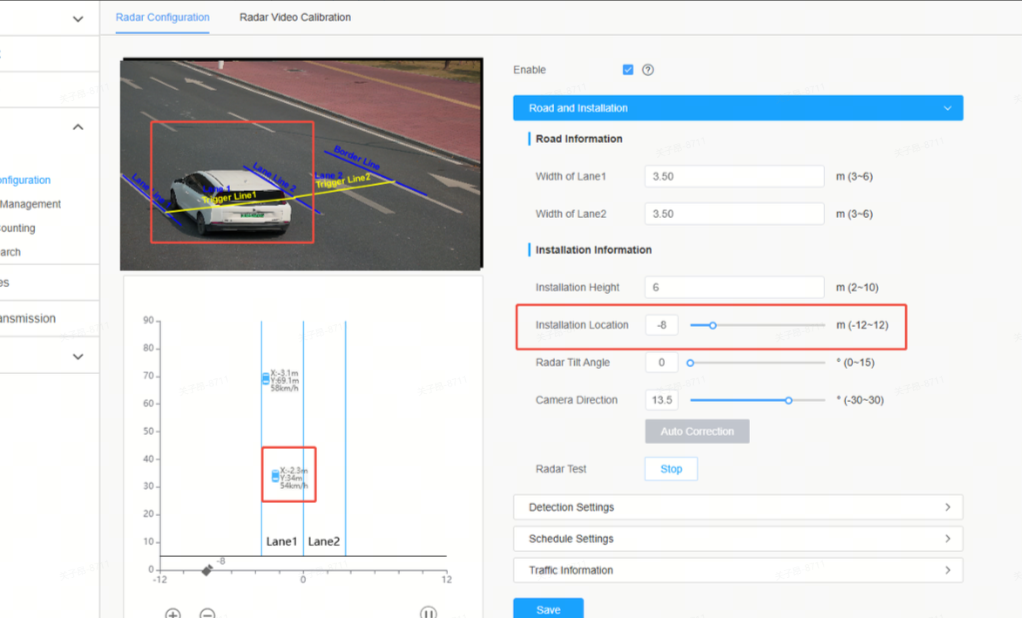
Task: Click the help icon next to Enable
Action: (x=648, y=70)
